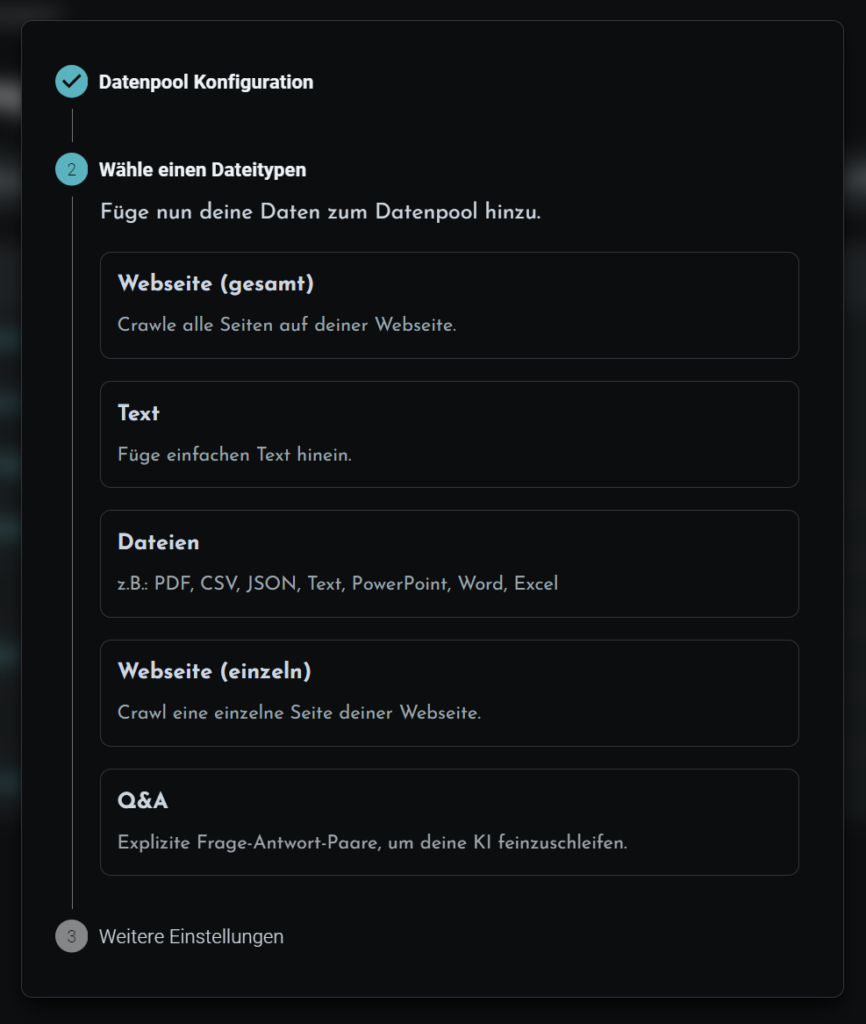Click the Dateien heading text
Screen dimensions: 866x1024
158,542
